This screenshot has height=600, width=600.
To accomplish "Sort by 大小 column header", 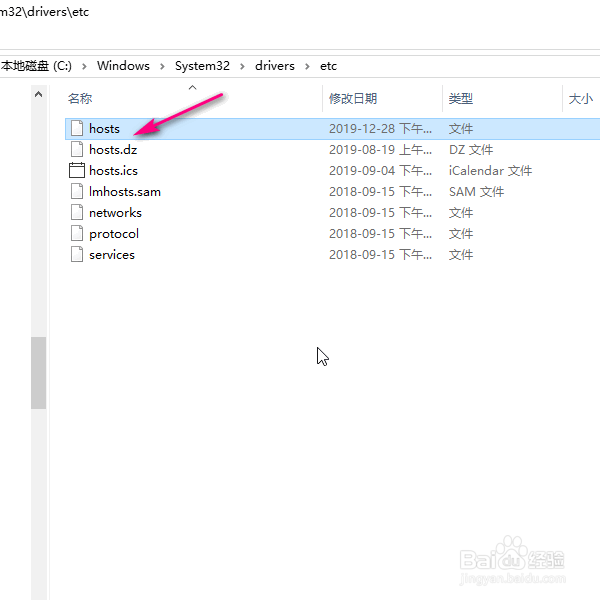I will pos(580,99).
